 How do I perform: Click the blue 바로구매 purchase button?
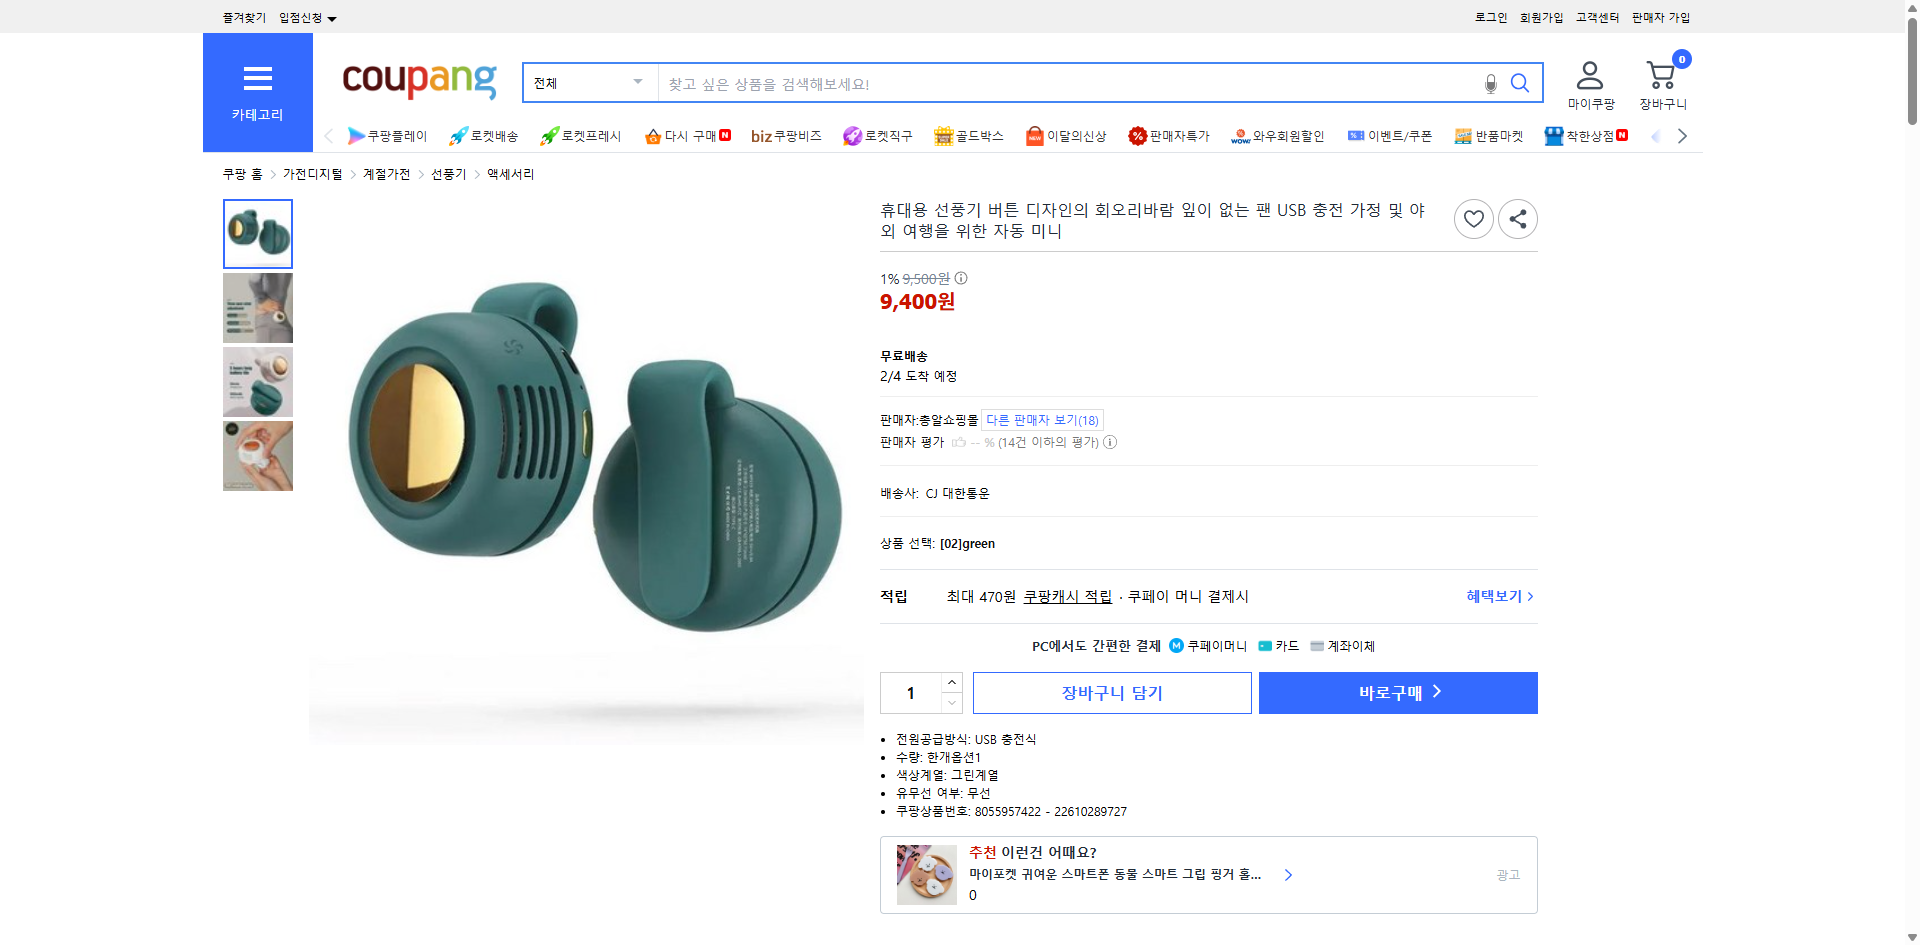coord(1397,692)
